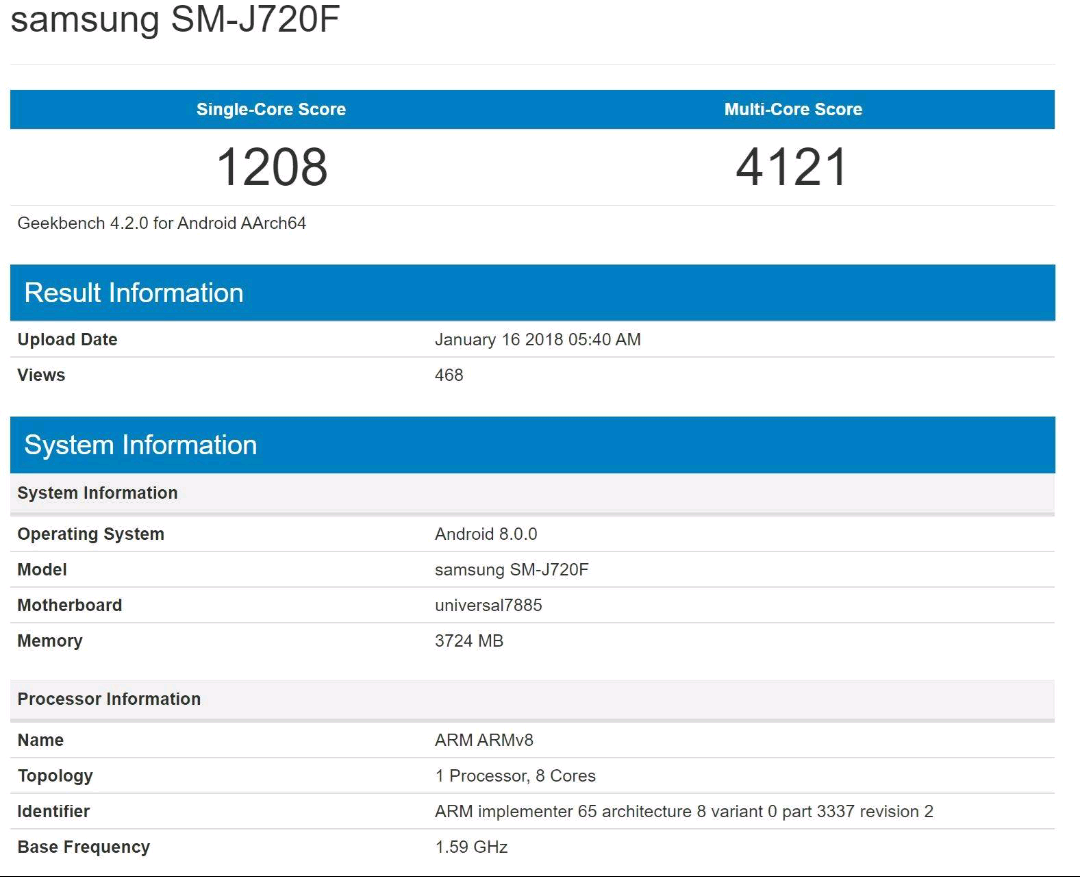Viewport: 1080px width, 877px height.
Task: Select the Android 8.0.0 operating system value
Action: pos(486,534)
